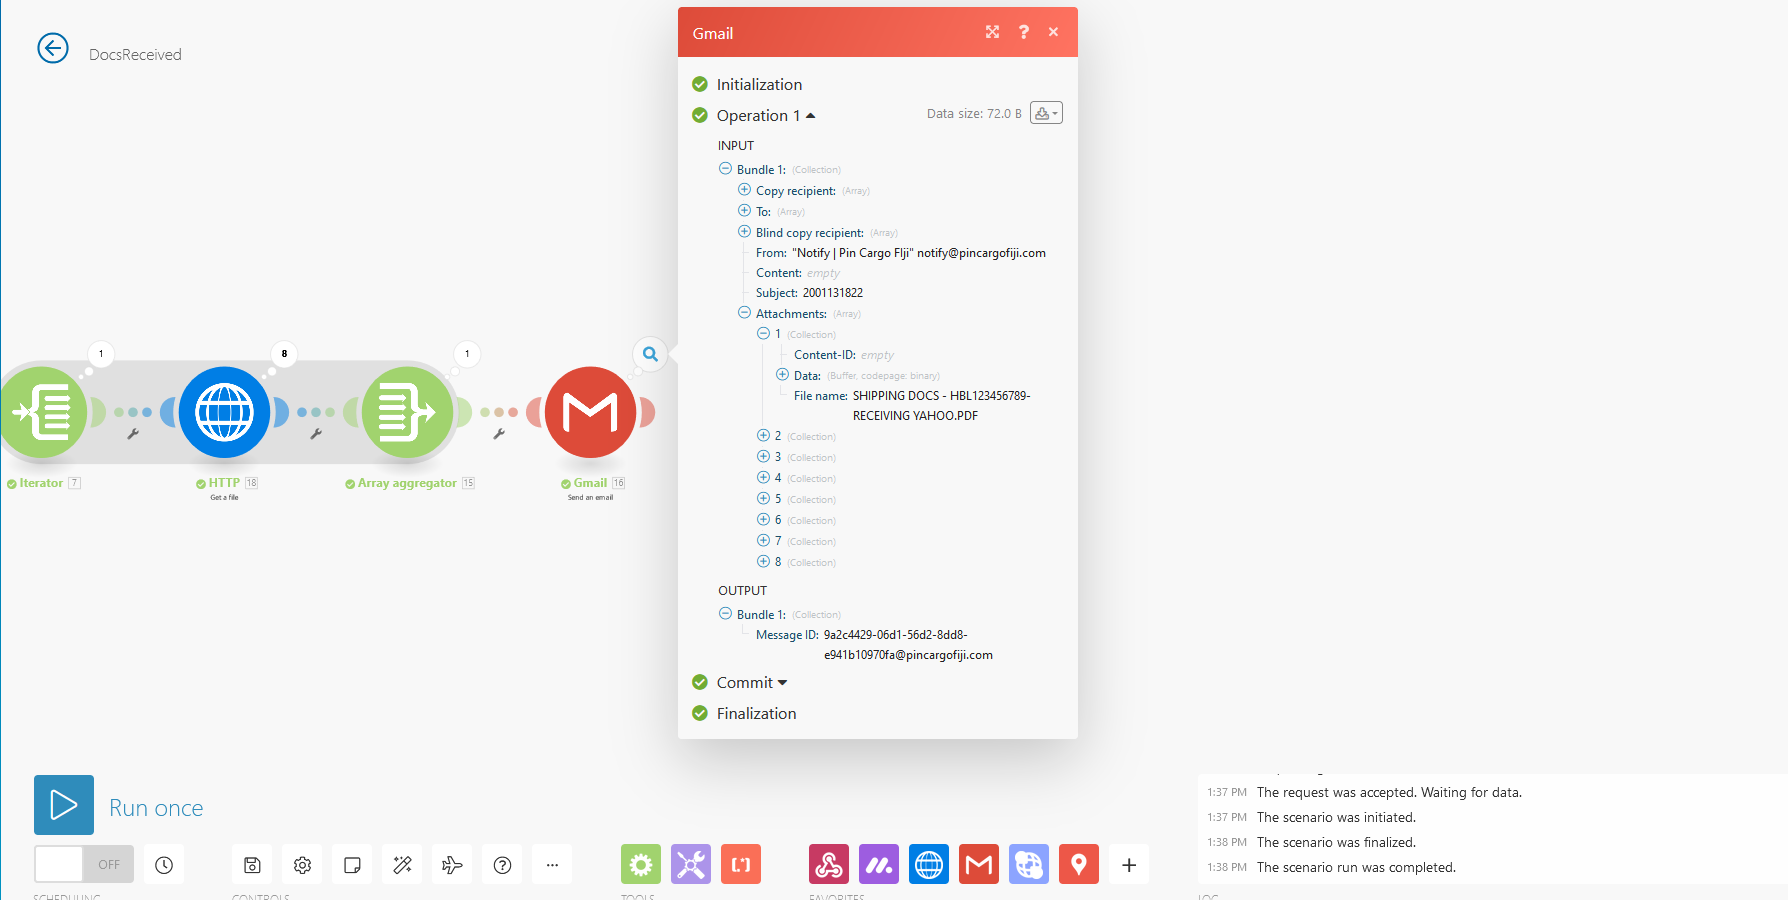Viewport: 1788px width, 900px height.
Task: Open the Iterator module
Action: 43,412
